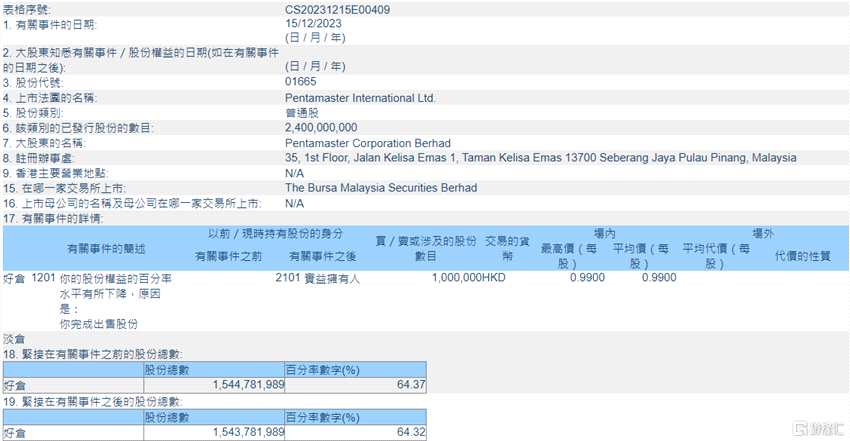Click the 股份代號 field label

click(32, 82)
